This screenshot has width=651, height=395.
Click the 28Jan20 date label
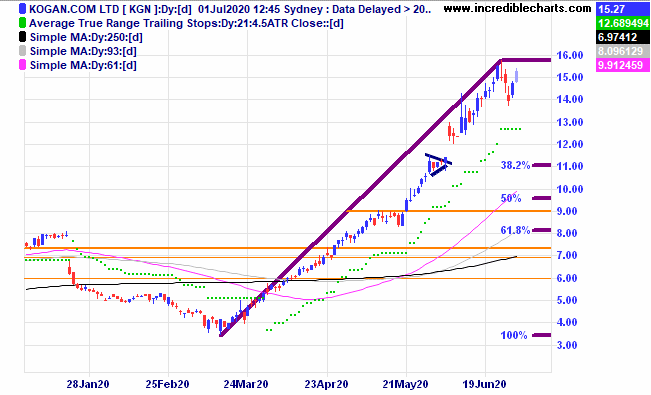point(88,384)
